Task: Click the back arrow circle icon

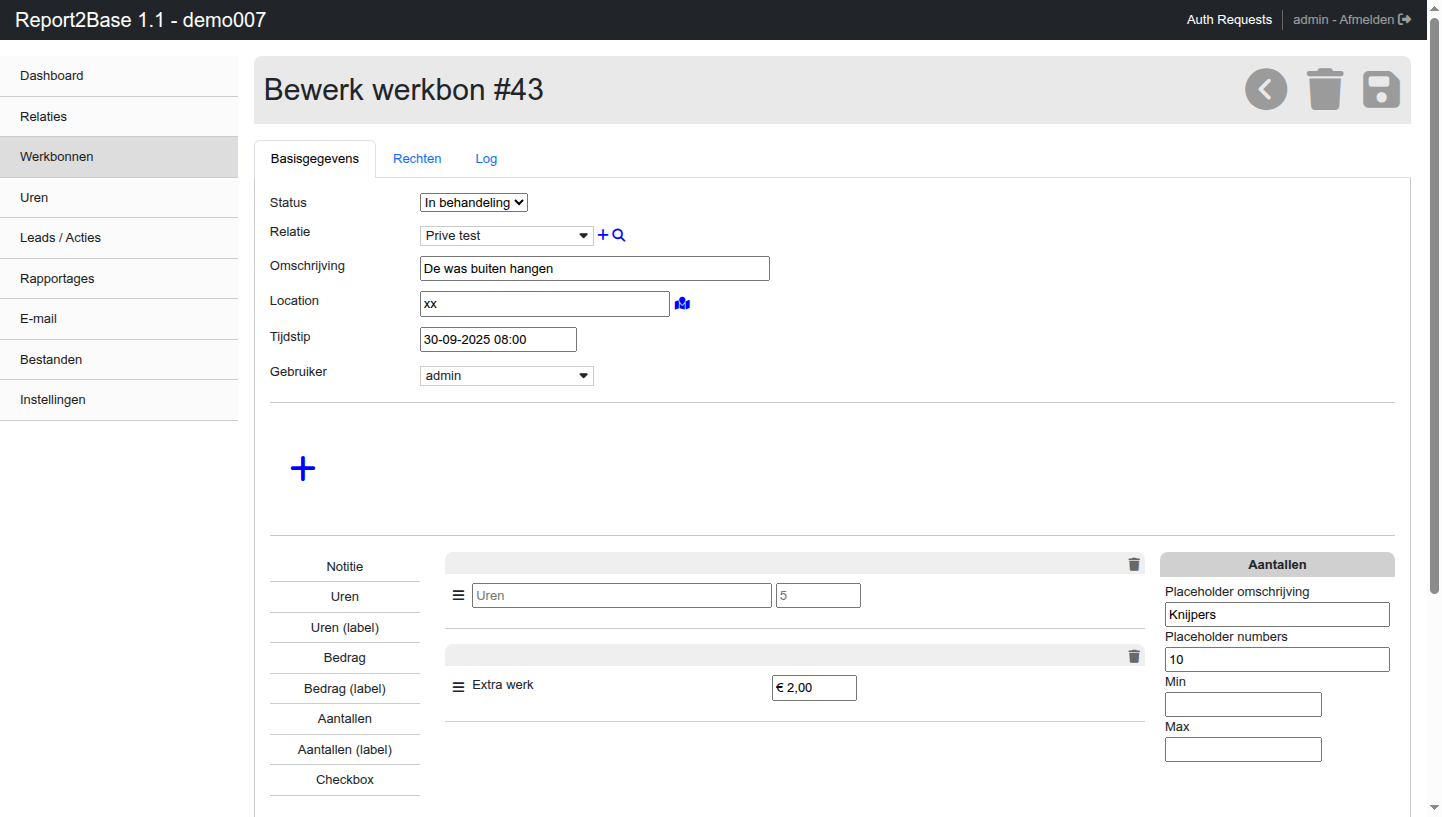Action: 1266,90
